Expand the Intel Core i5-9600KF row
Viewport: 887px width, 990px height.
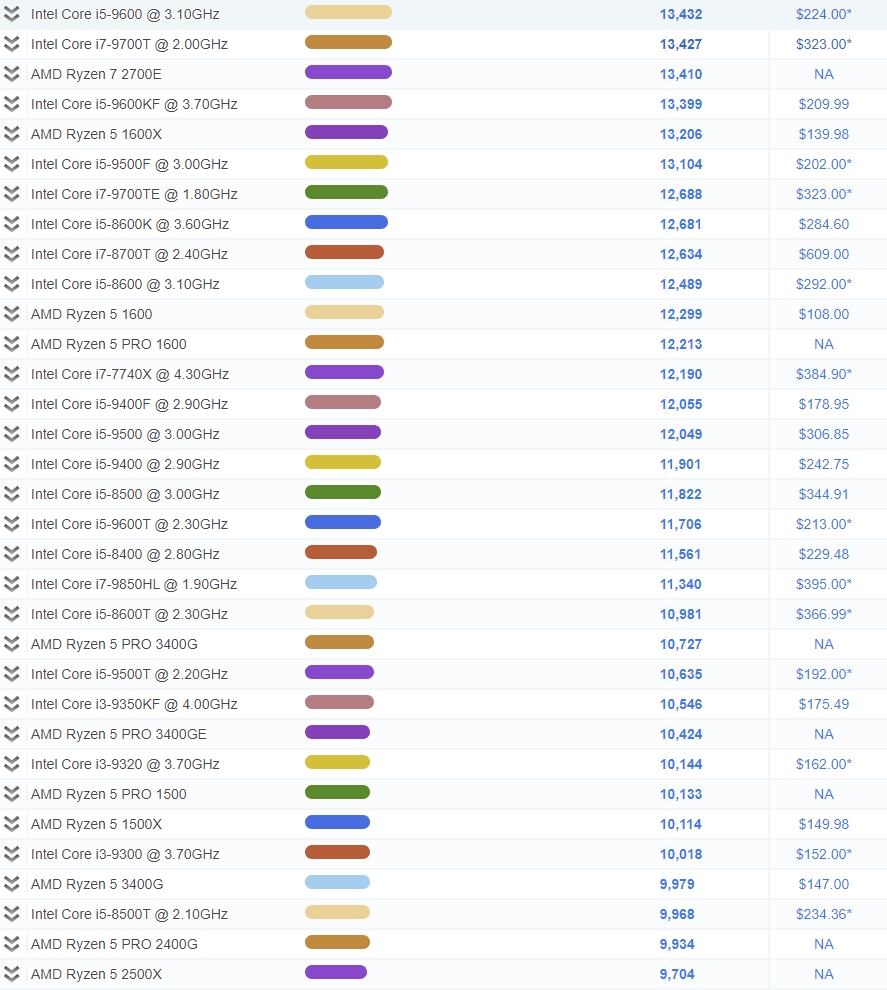pyautogui.click(x=12, y=104)
